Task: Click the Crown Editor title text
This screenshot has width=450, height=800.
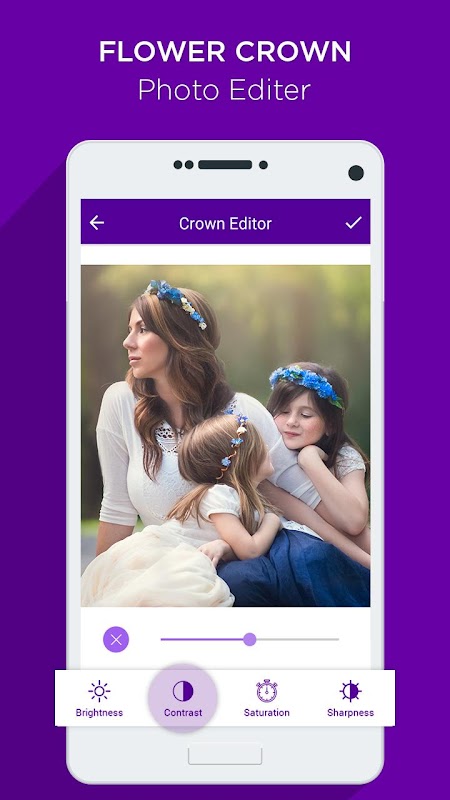Action: tap(225, 223)
